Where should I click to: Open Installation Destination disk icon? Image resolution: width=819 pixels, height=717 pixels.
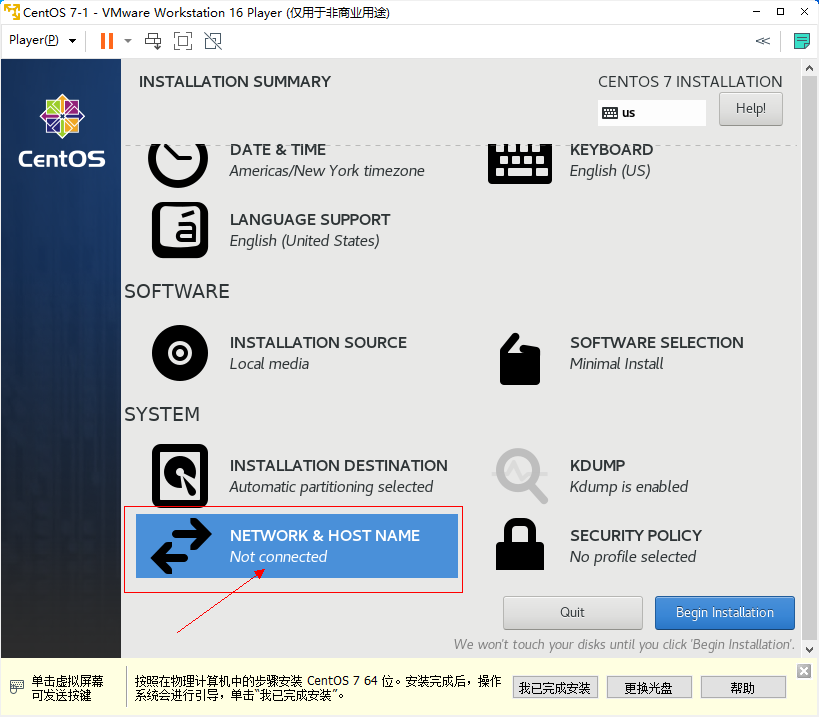click(180, 475)
